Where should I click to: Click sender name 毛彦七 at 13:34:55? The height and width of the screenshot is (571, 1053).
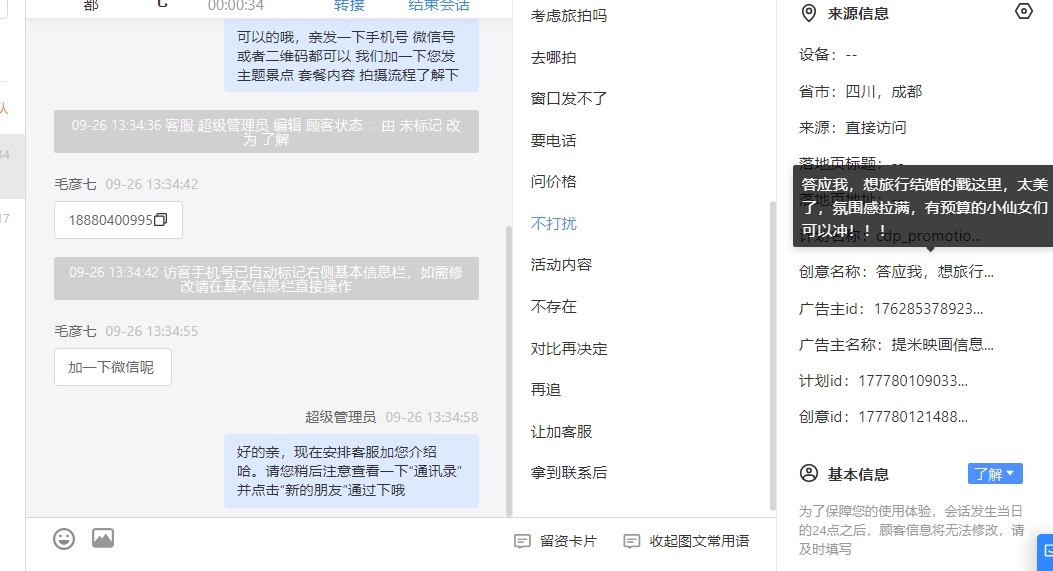pos(75,331)
